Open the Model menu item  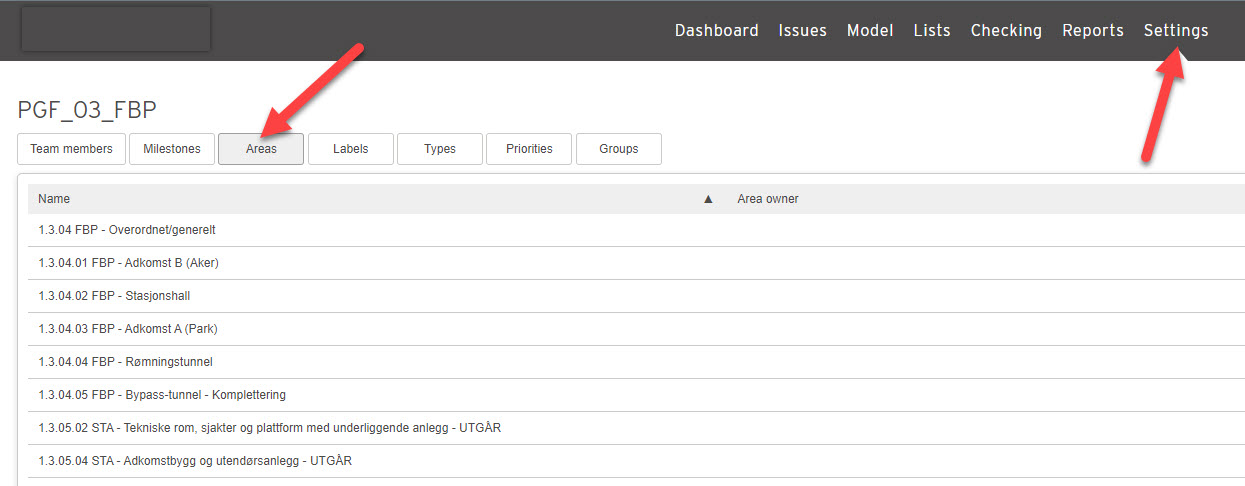870,31
